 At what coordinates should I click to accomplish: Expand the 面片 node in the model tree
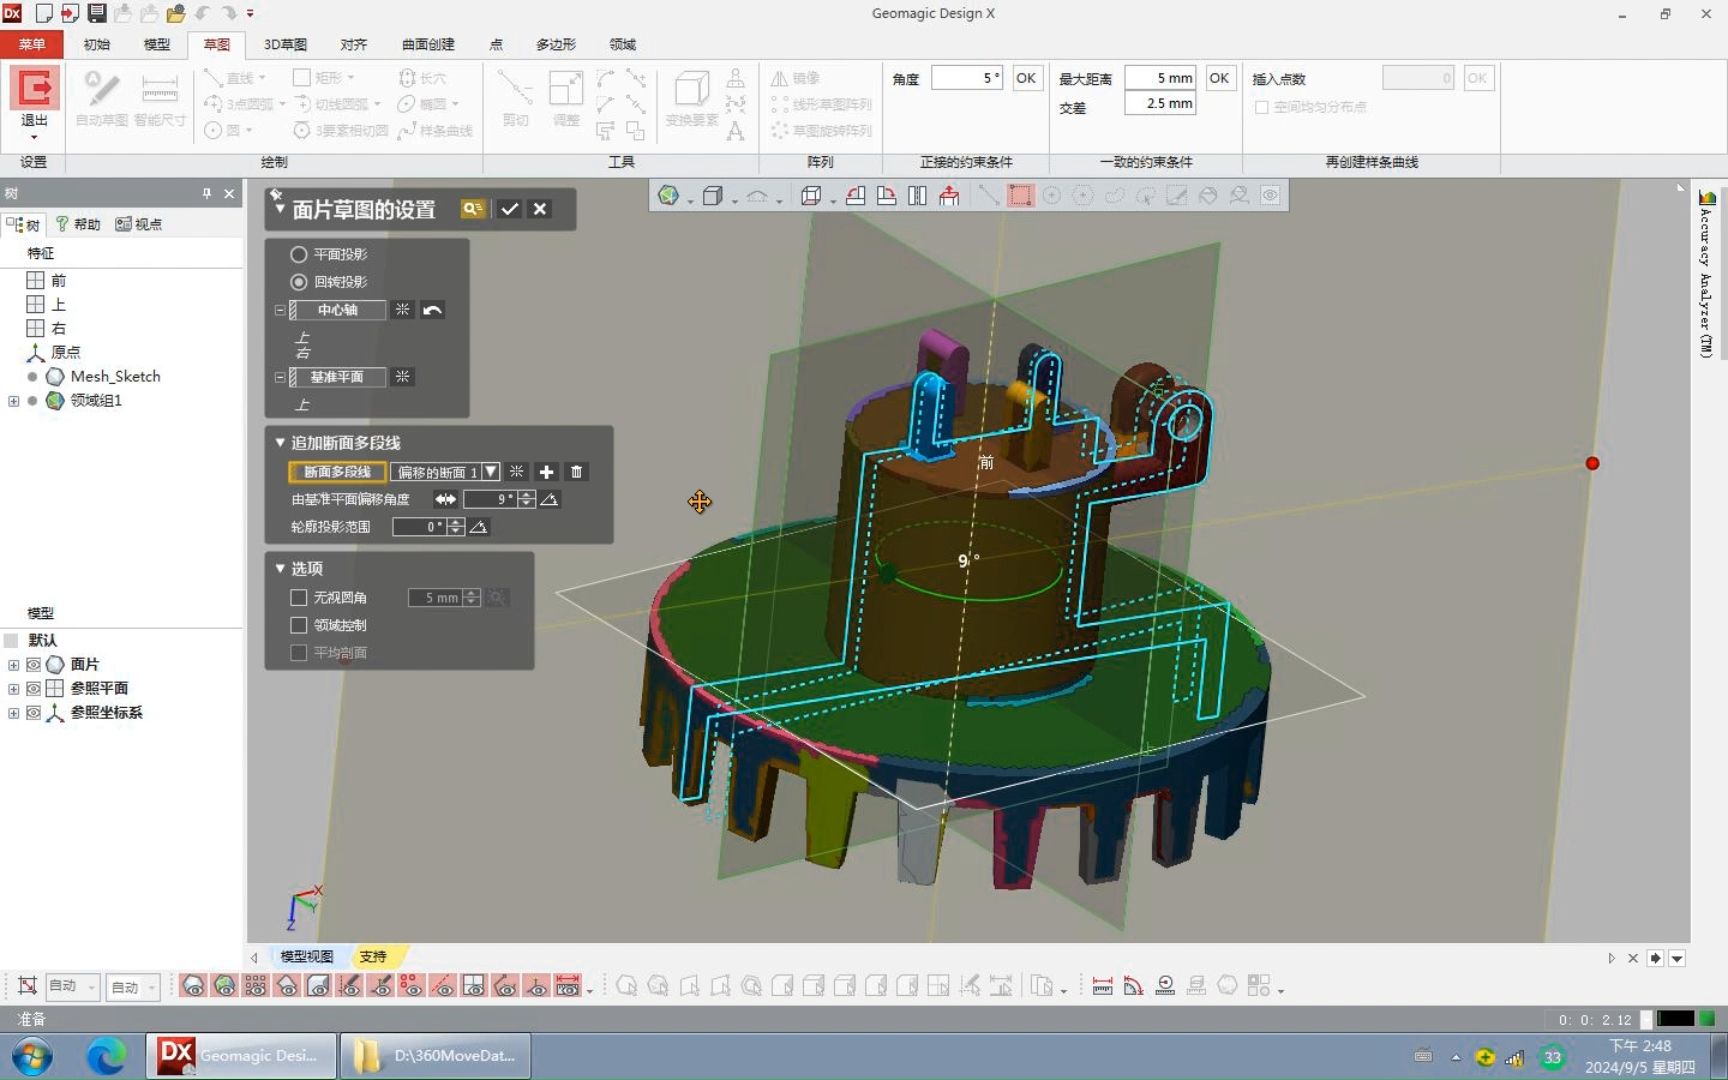pyautogui.click(x=13, y=664)
